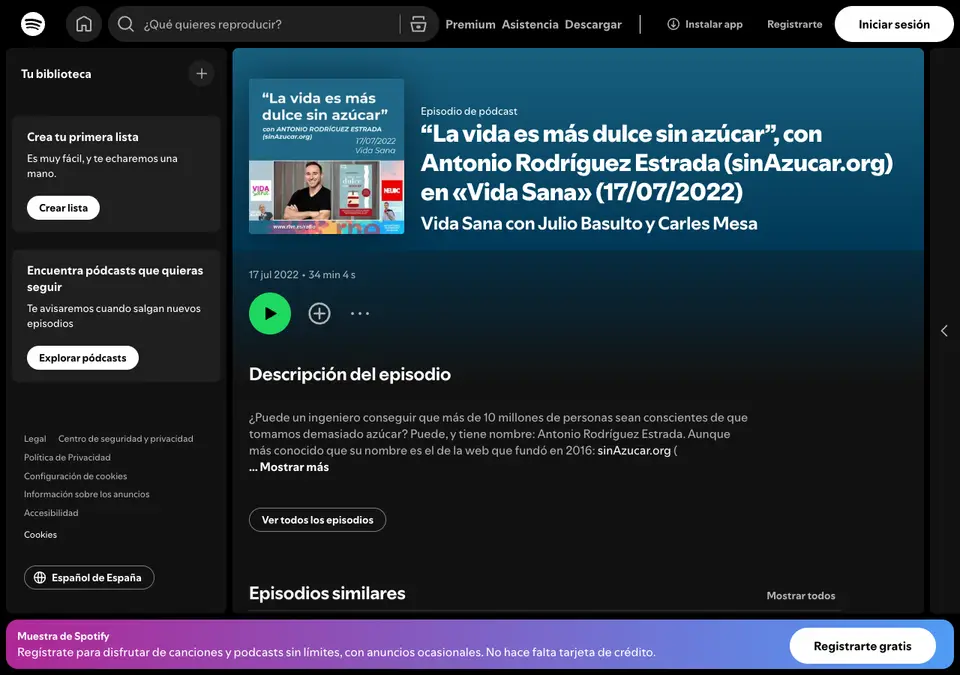The width and height of the screenshot is (960, 675).
Task: Go to Home via house icon
Action: coord(84,25)
